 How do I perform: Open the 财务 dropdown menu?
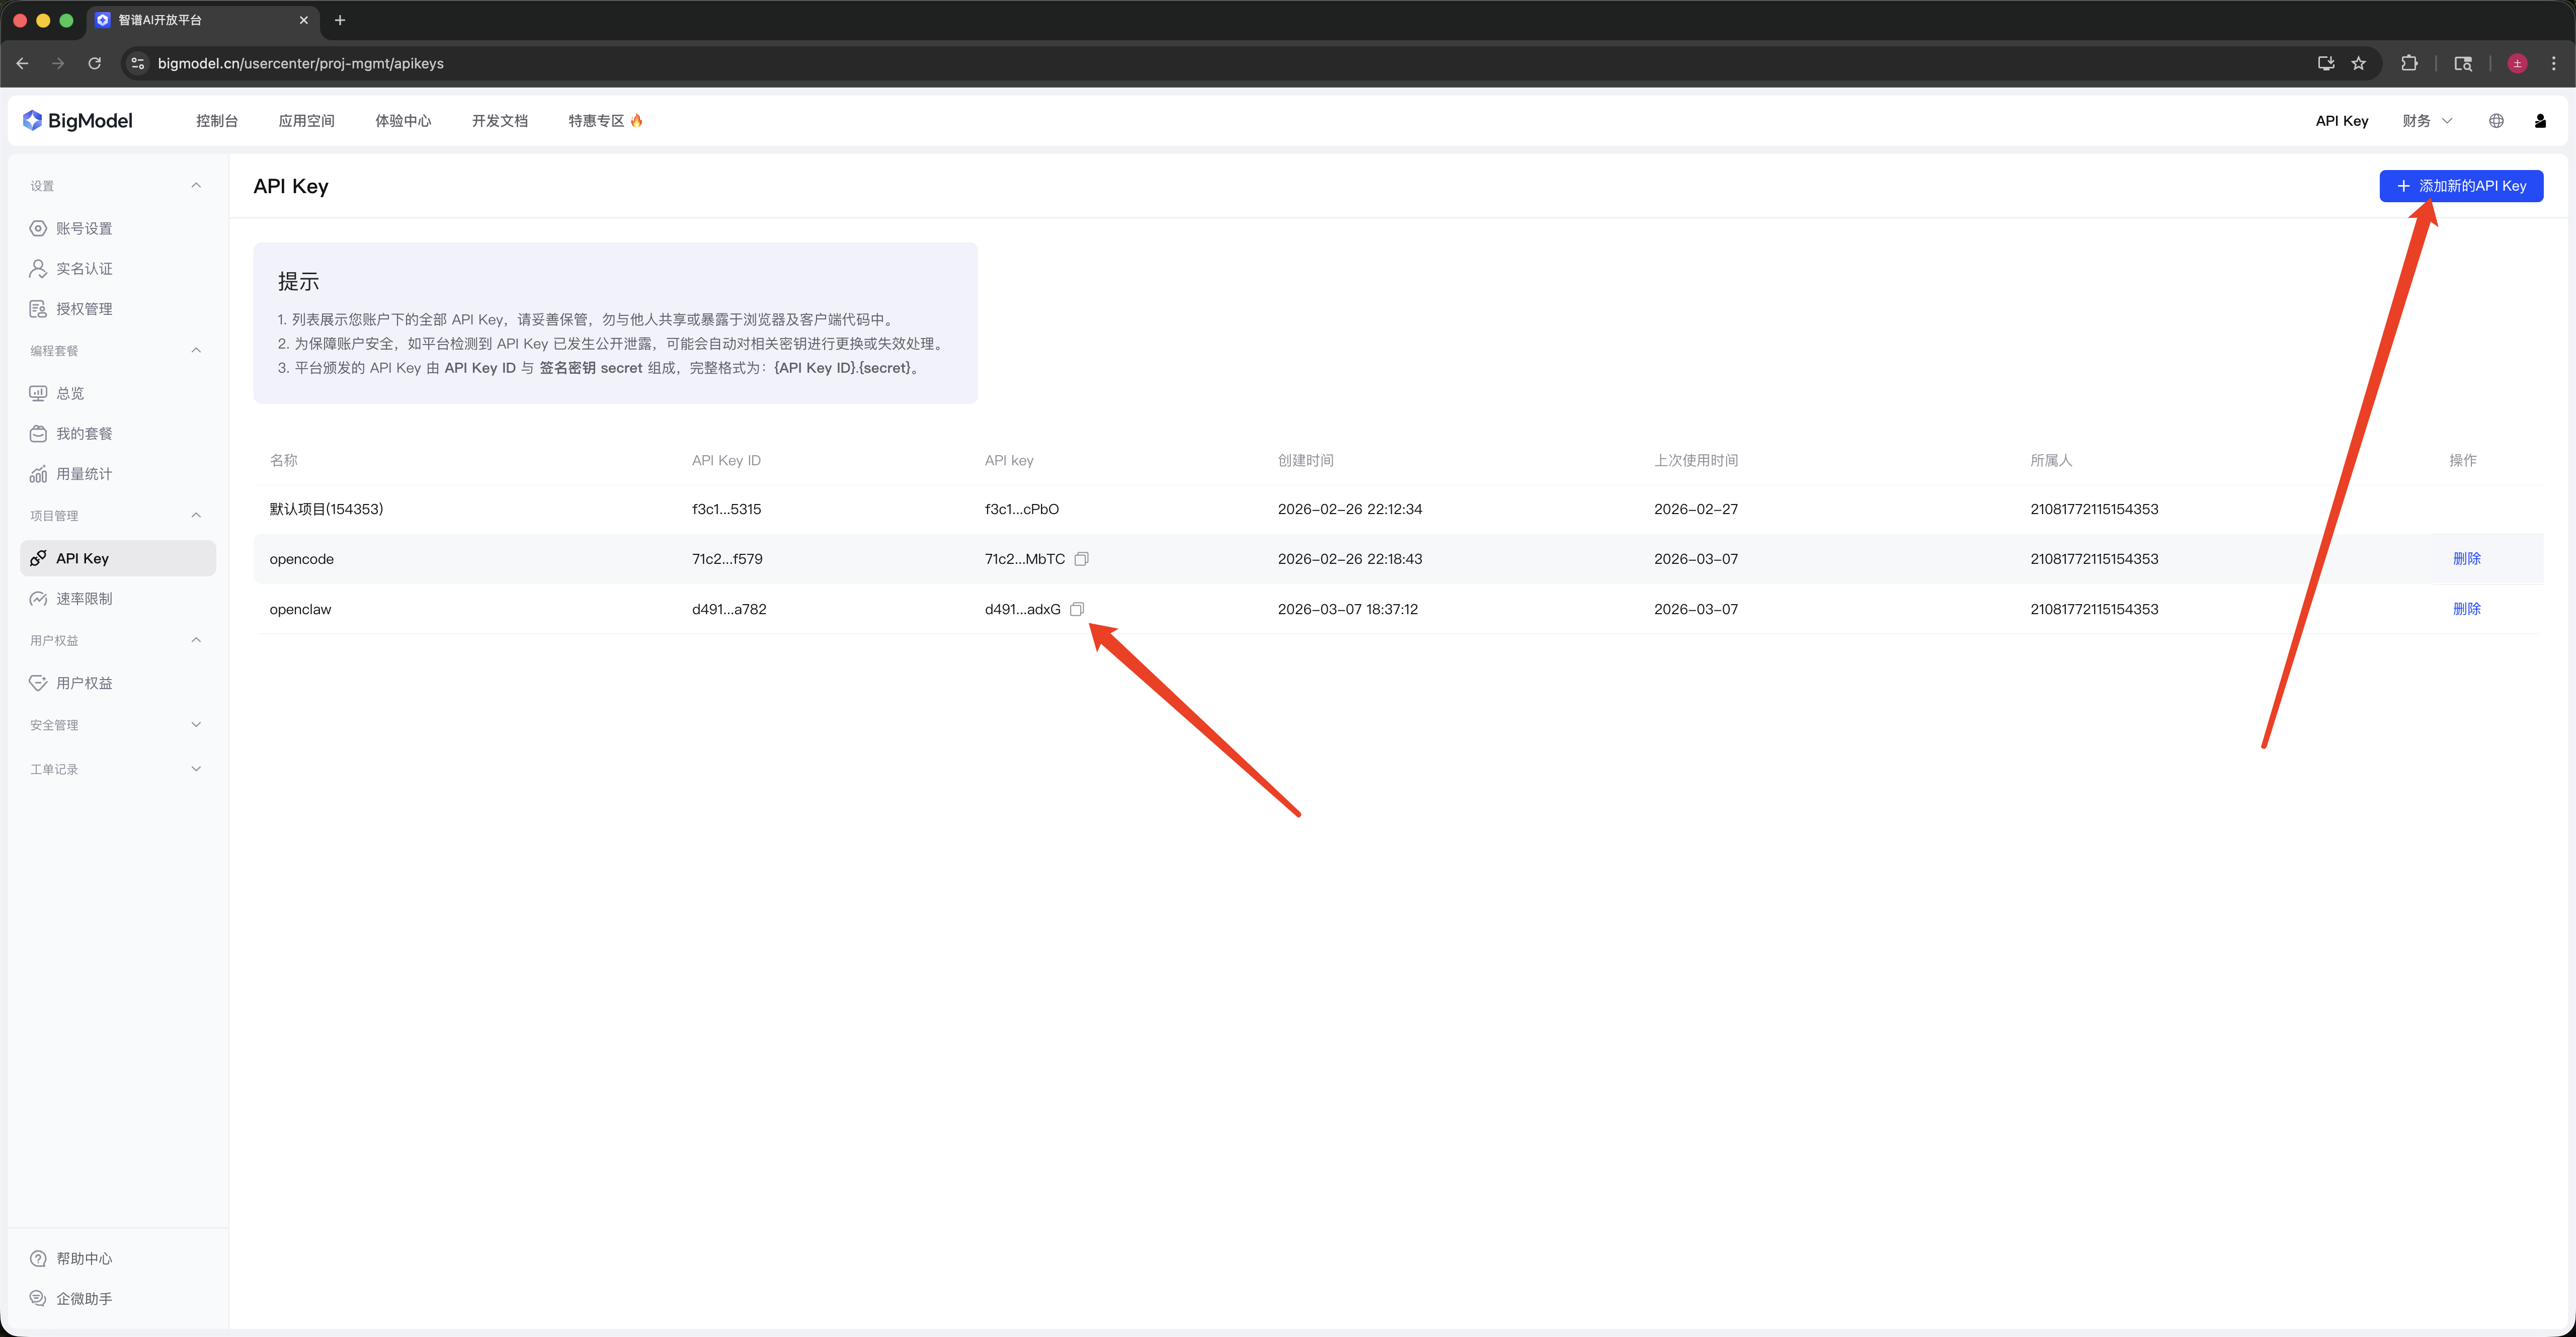tap(2427, 121)
